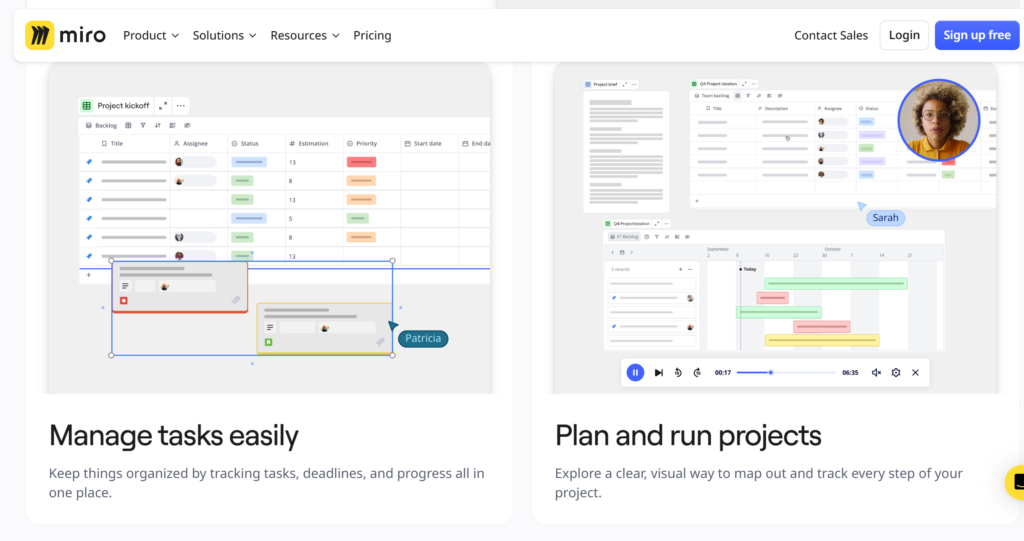Open the video player settings gear
The width and height of the screenshot is (1024, 541).
pyautogui.click(x=896, y=372)
